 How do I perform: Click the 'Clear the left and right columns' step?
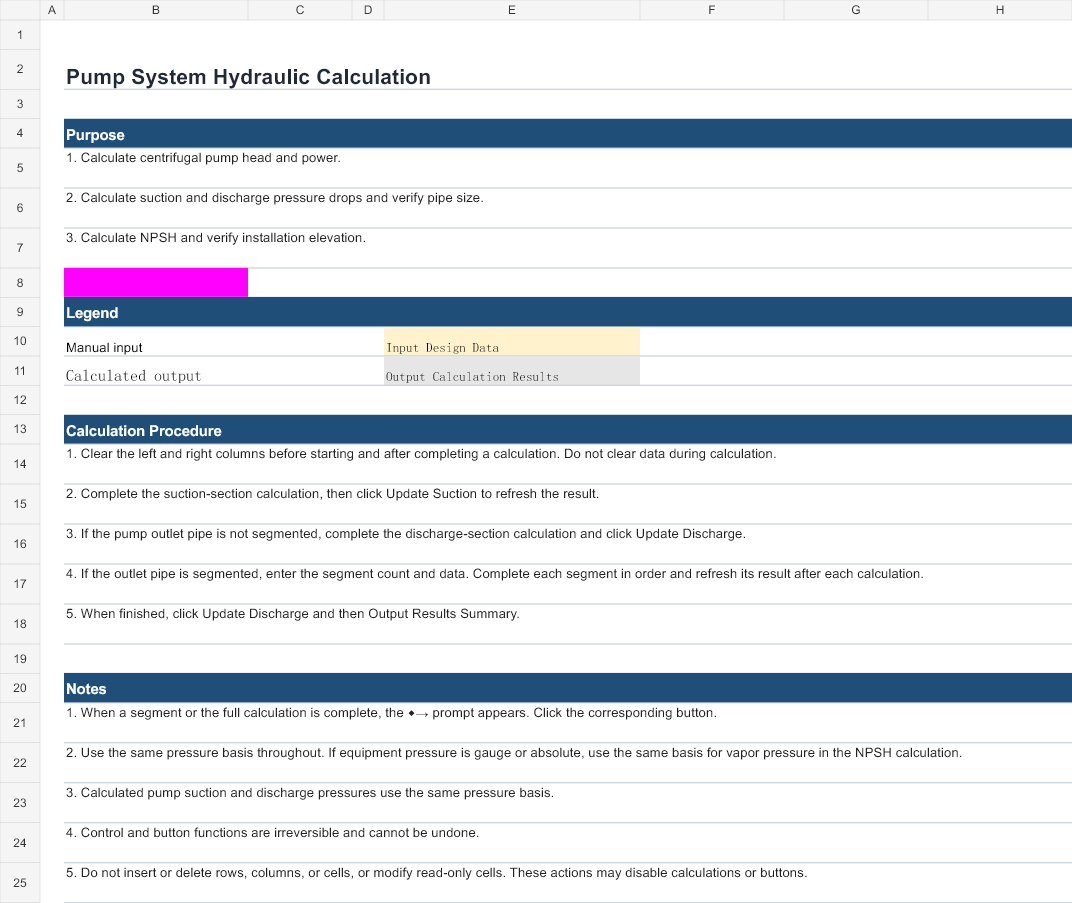[x=568, y=463]
